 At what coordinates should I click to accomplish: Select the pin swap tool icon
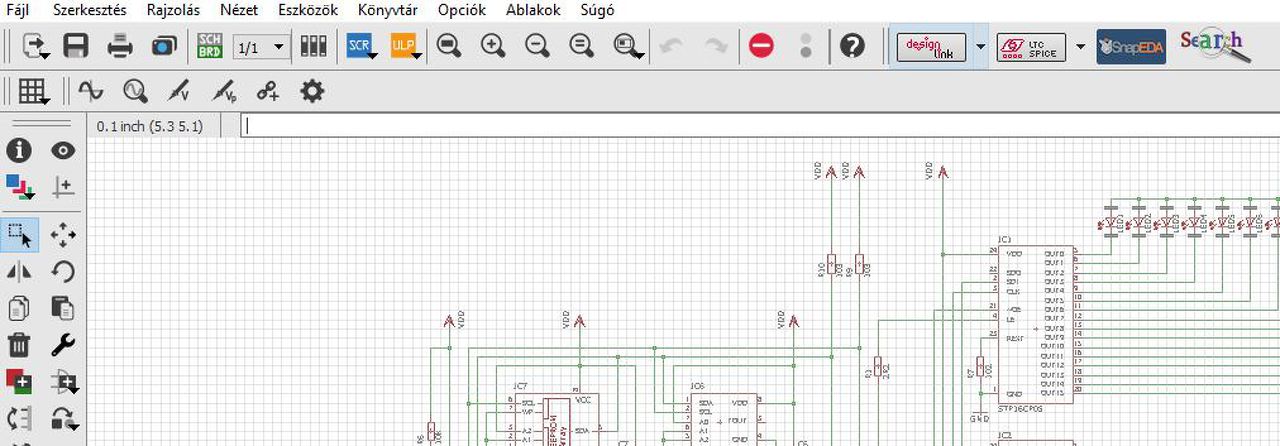19,418
